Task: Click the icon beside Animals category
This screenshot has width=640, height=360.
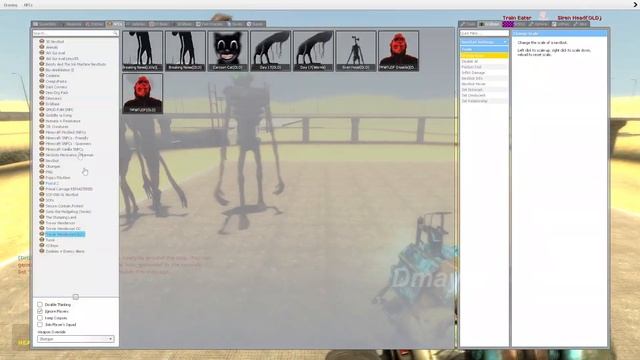Action: pyautogui.click(x=42, y=47)
